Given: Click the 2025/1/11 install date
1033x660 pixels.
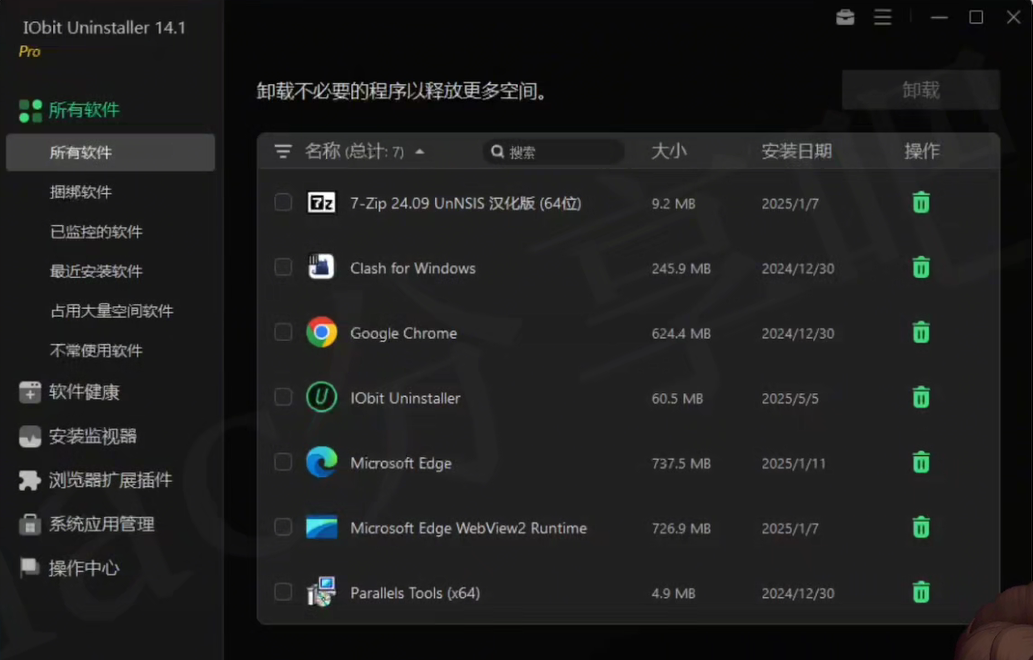Looking at the screenshot, I should tap(793, 463).
